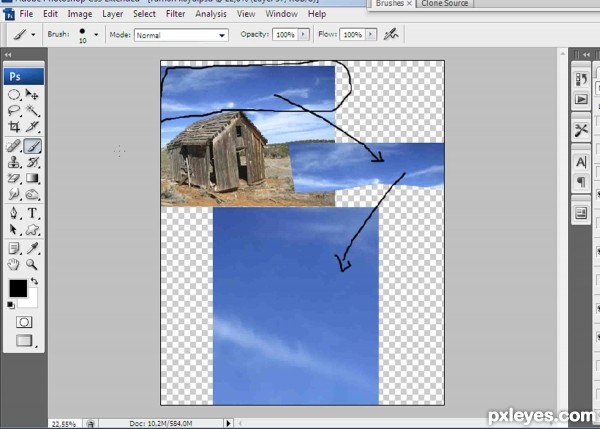Select the Eyedropper tool
Viewport: 600px width, 429px height.
pos(32,248)
